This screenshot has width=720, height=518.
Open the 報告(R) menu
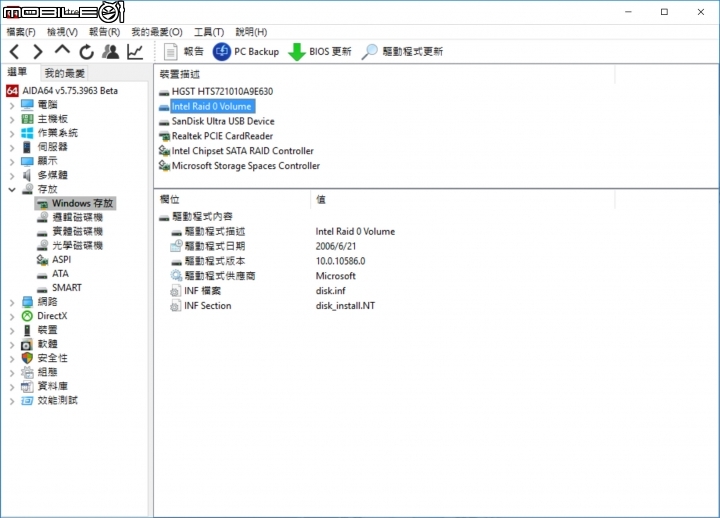click(105, 32)
